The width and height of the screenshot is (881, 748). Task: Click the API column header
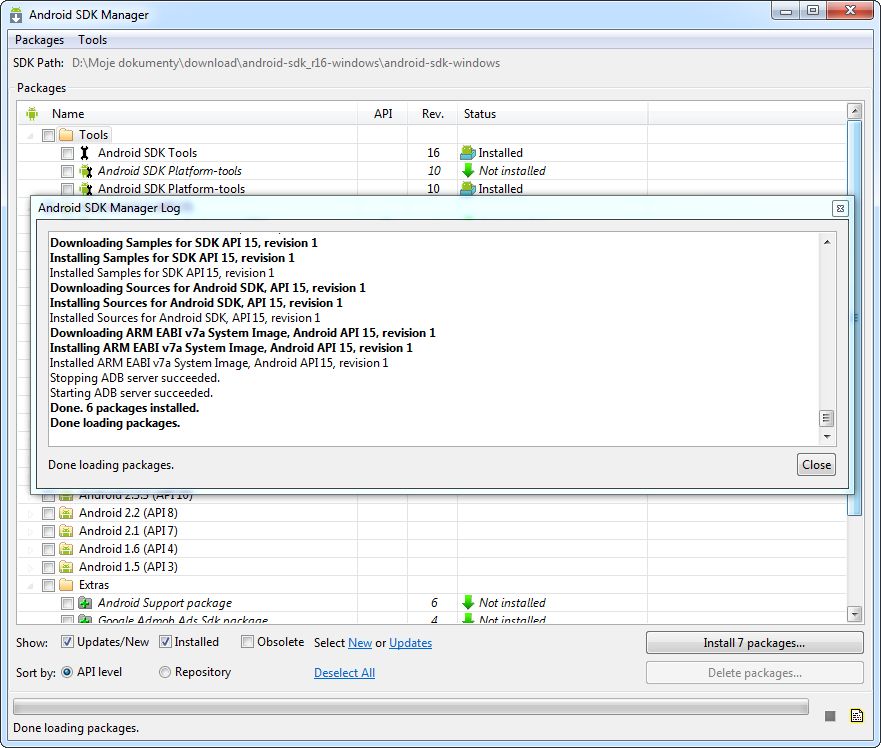[x=383, y=114]
